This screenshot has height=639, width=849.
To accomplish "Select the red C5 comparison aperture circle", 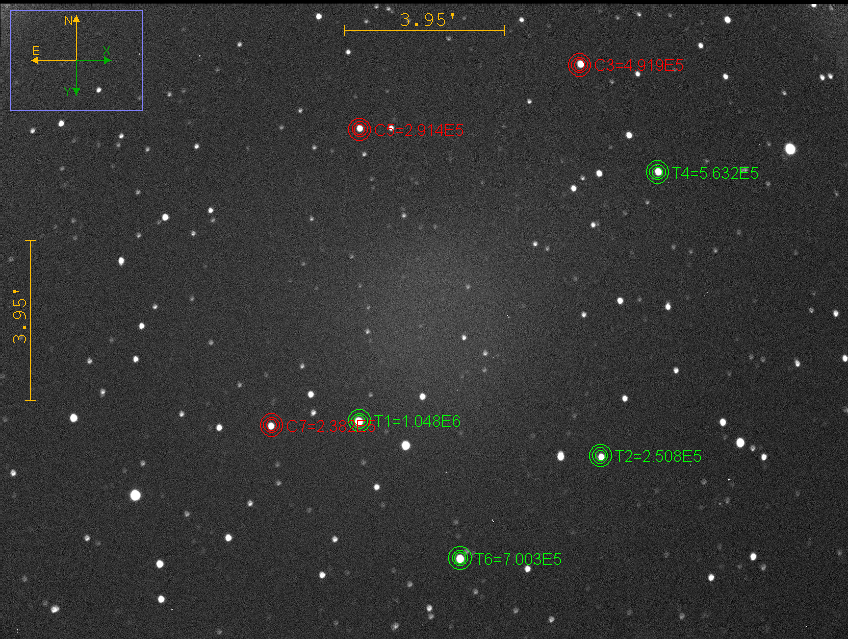I will (359, 128).
